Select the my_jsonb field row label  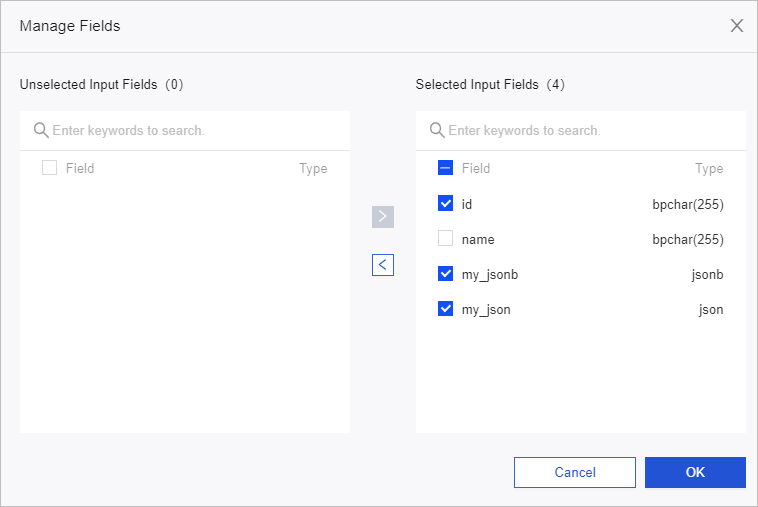(488, 274)
